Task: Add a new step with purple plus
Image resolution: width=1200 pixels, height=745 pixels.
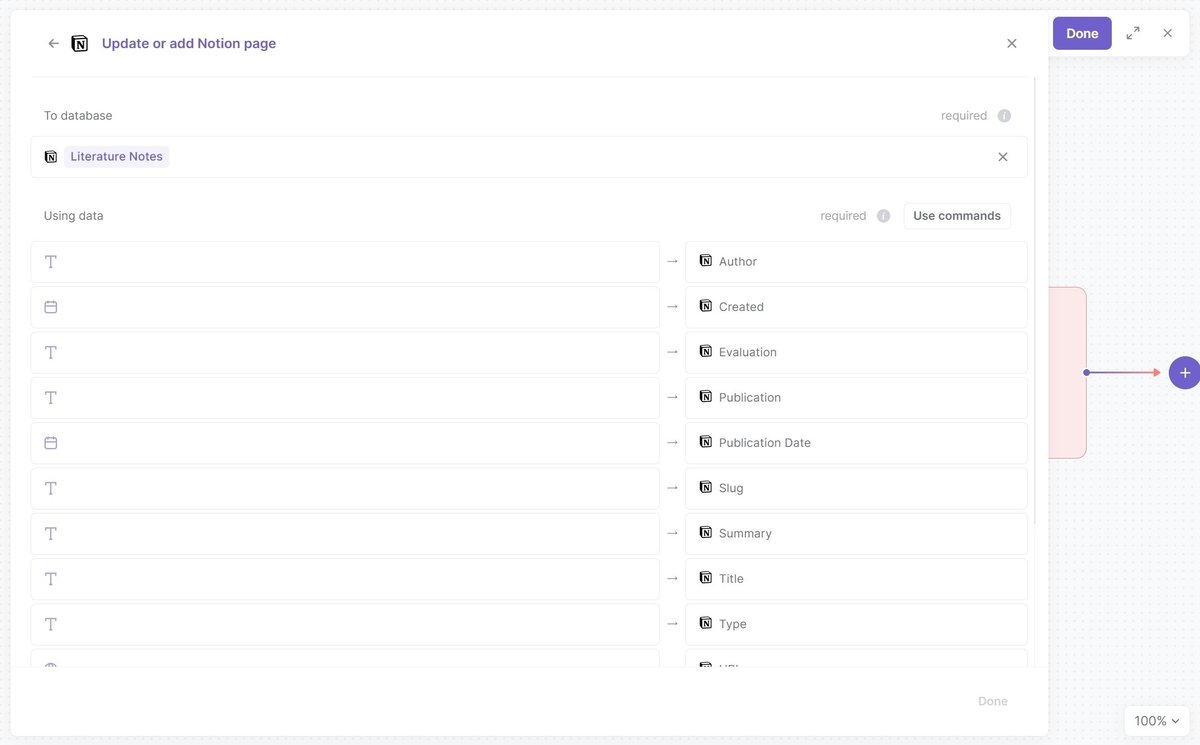Action: click(x=1185, y=373)
